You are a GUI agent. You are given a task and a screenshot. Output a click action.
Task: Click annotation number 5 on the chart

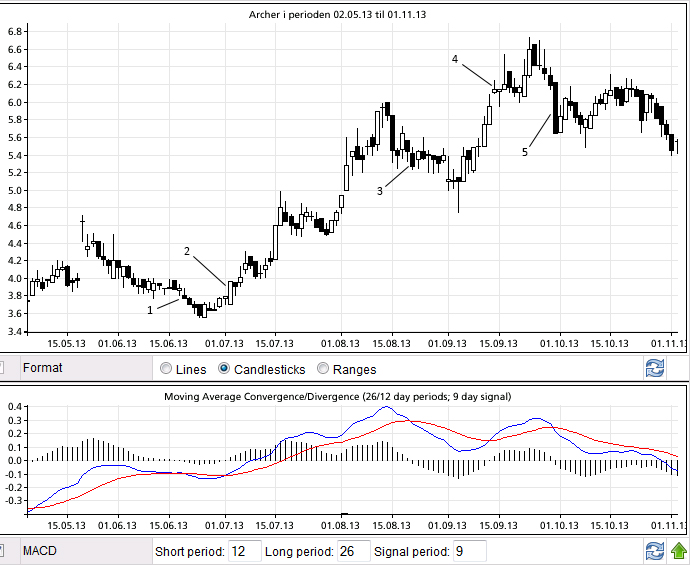coord(524,152)
